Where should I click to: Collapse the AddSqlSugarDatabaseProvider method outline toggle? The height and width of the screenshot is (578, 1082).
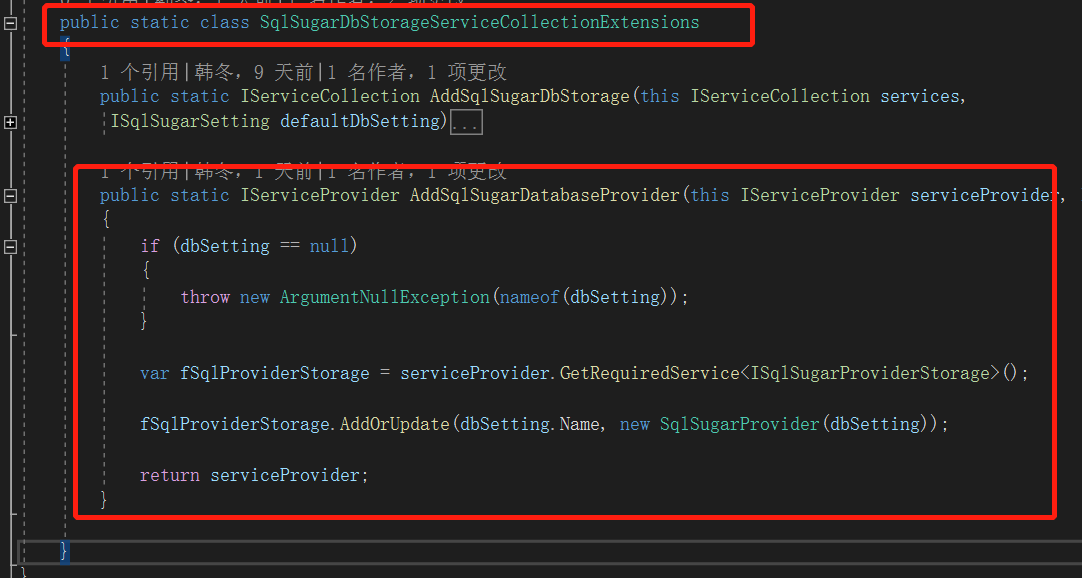pos(10,196)
